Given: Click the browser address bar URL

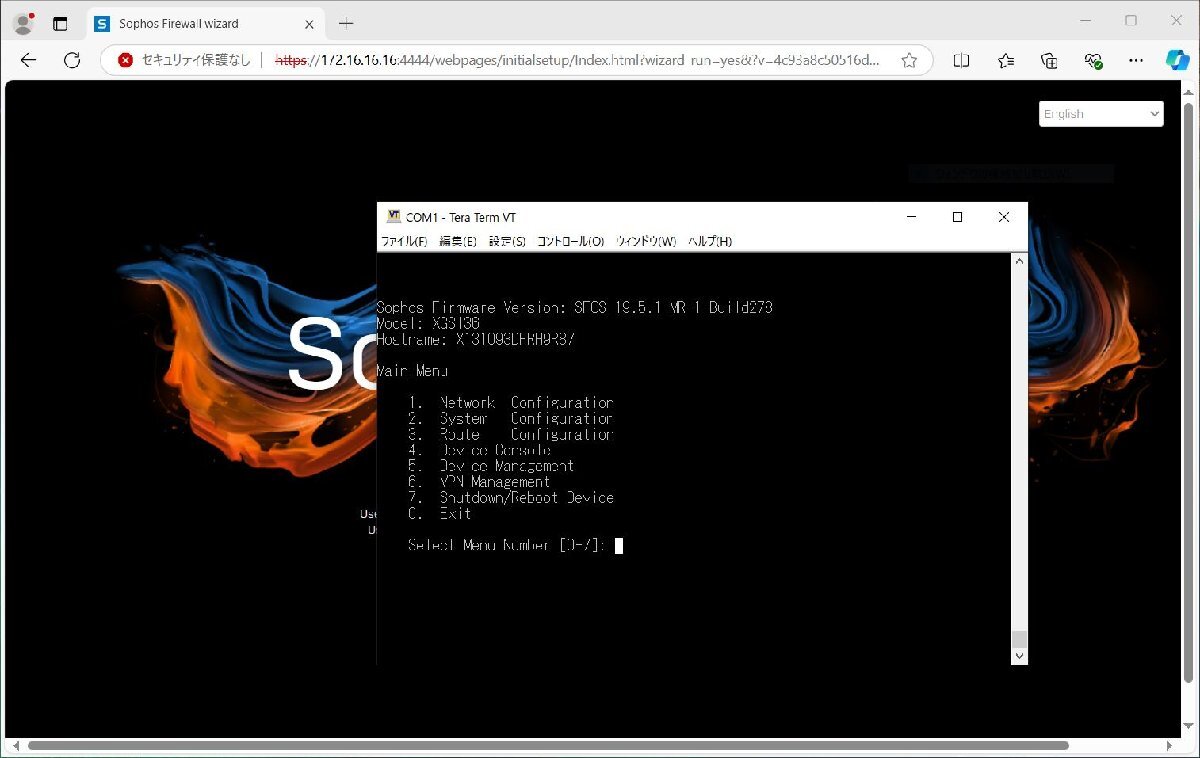Looking at the screenshot, I should [577, 60].
